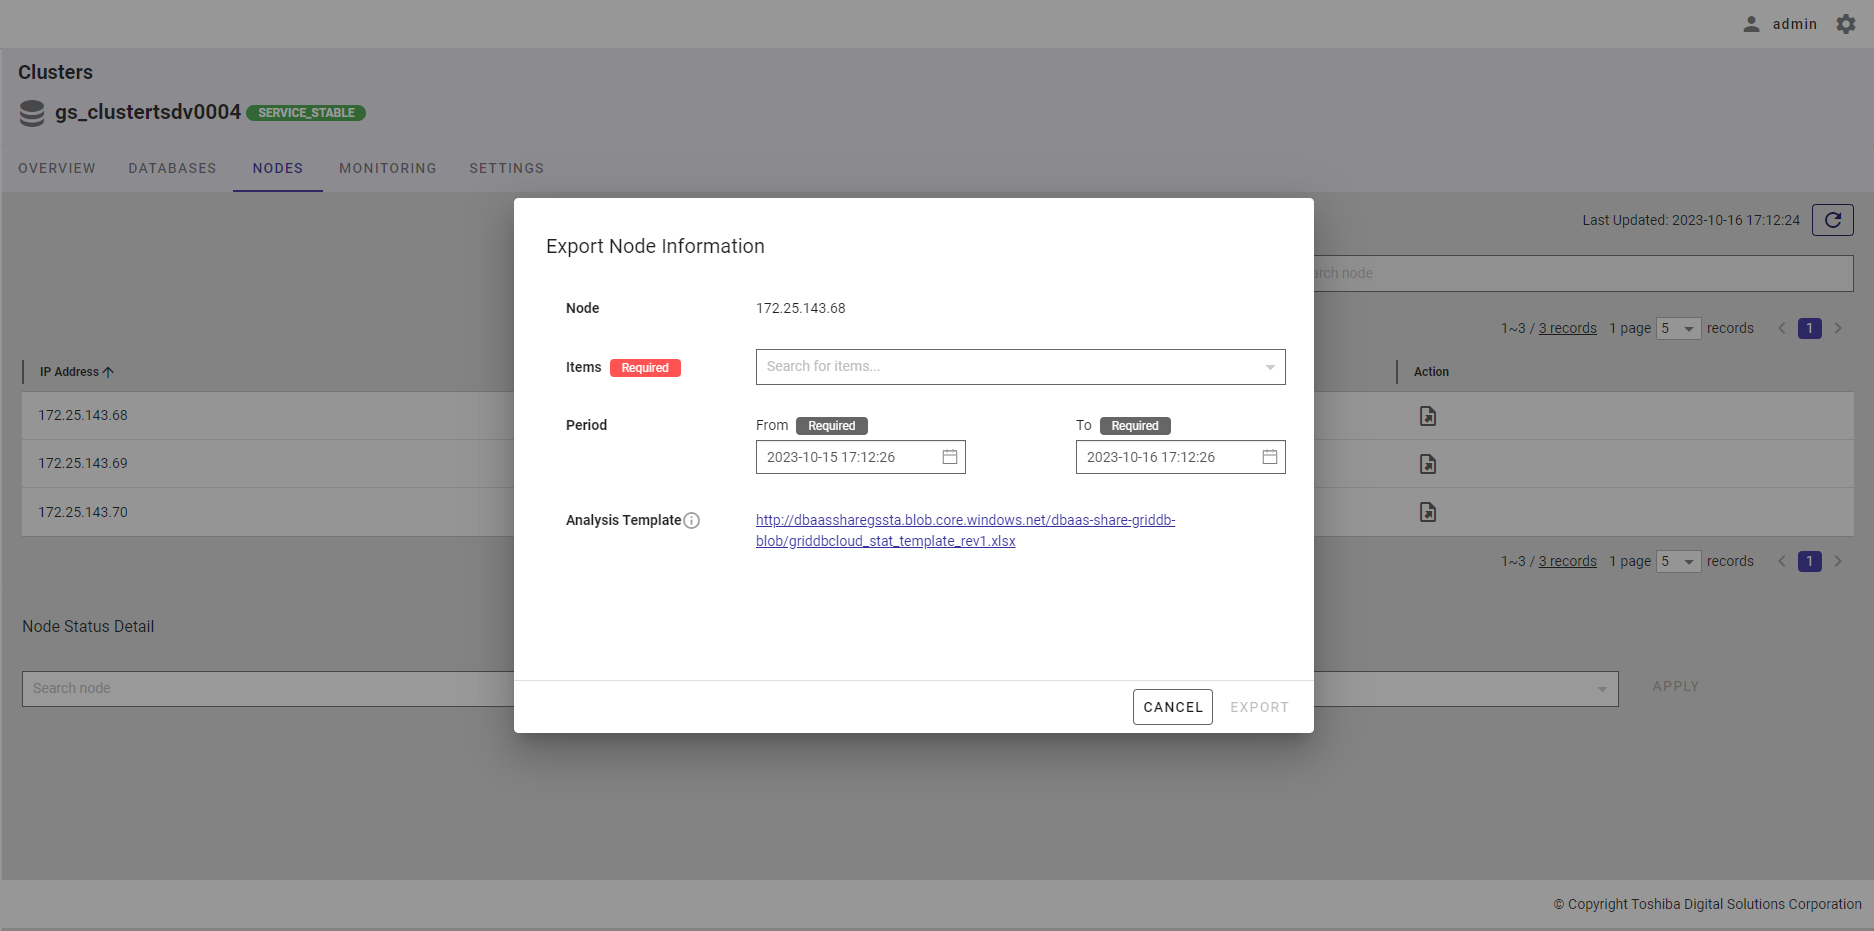Image resolution: width=1874 pixels, height=931 pixels.
Task: Click the refresh button beside Last Updated
Action: tap(1832, 220)
